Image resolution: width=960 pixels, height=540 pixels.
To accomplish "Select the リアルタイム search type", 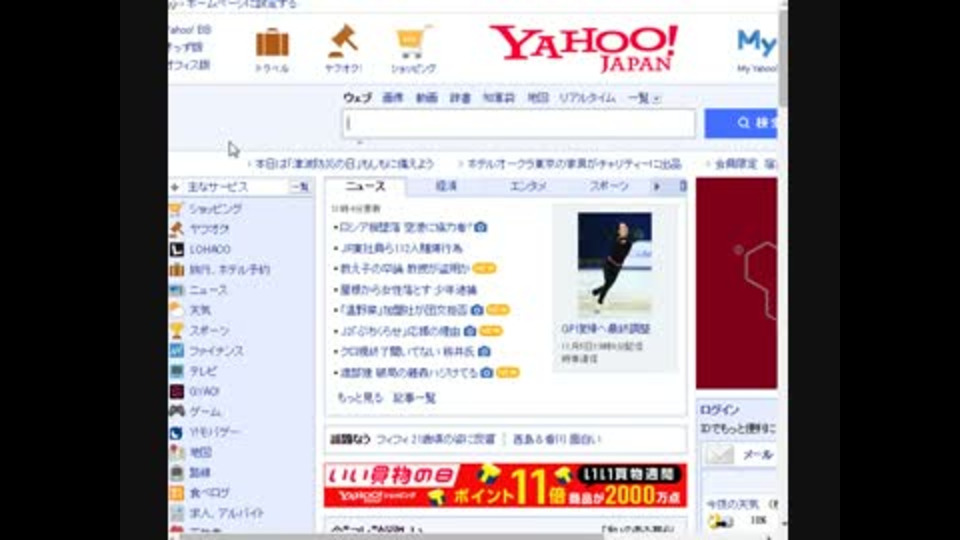I will [587, 98].
